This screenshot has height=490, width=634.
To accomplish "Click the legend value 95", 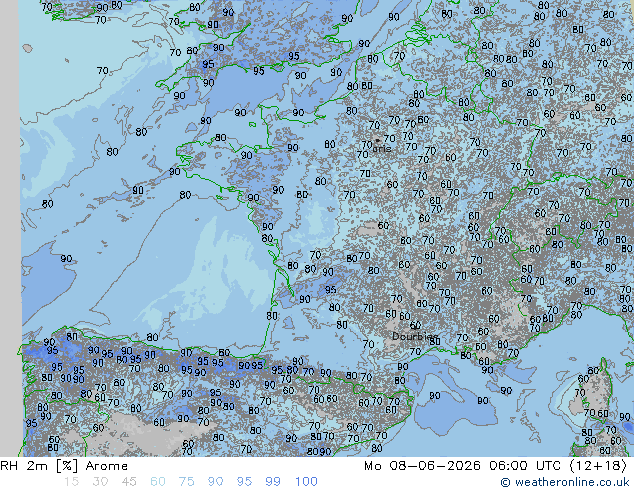I will click(x=244, y=482).
